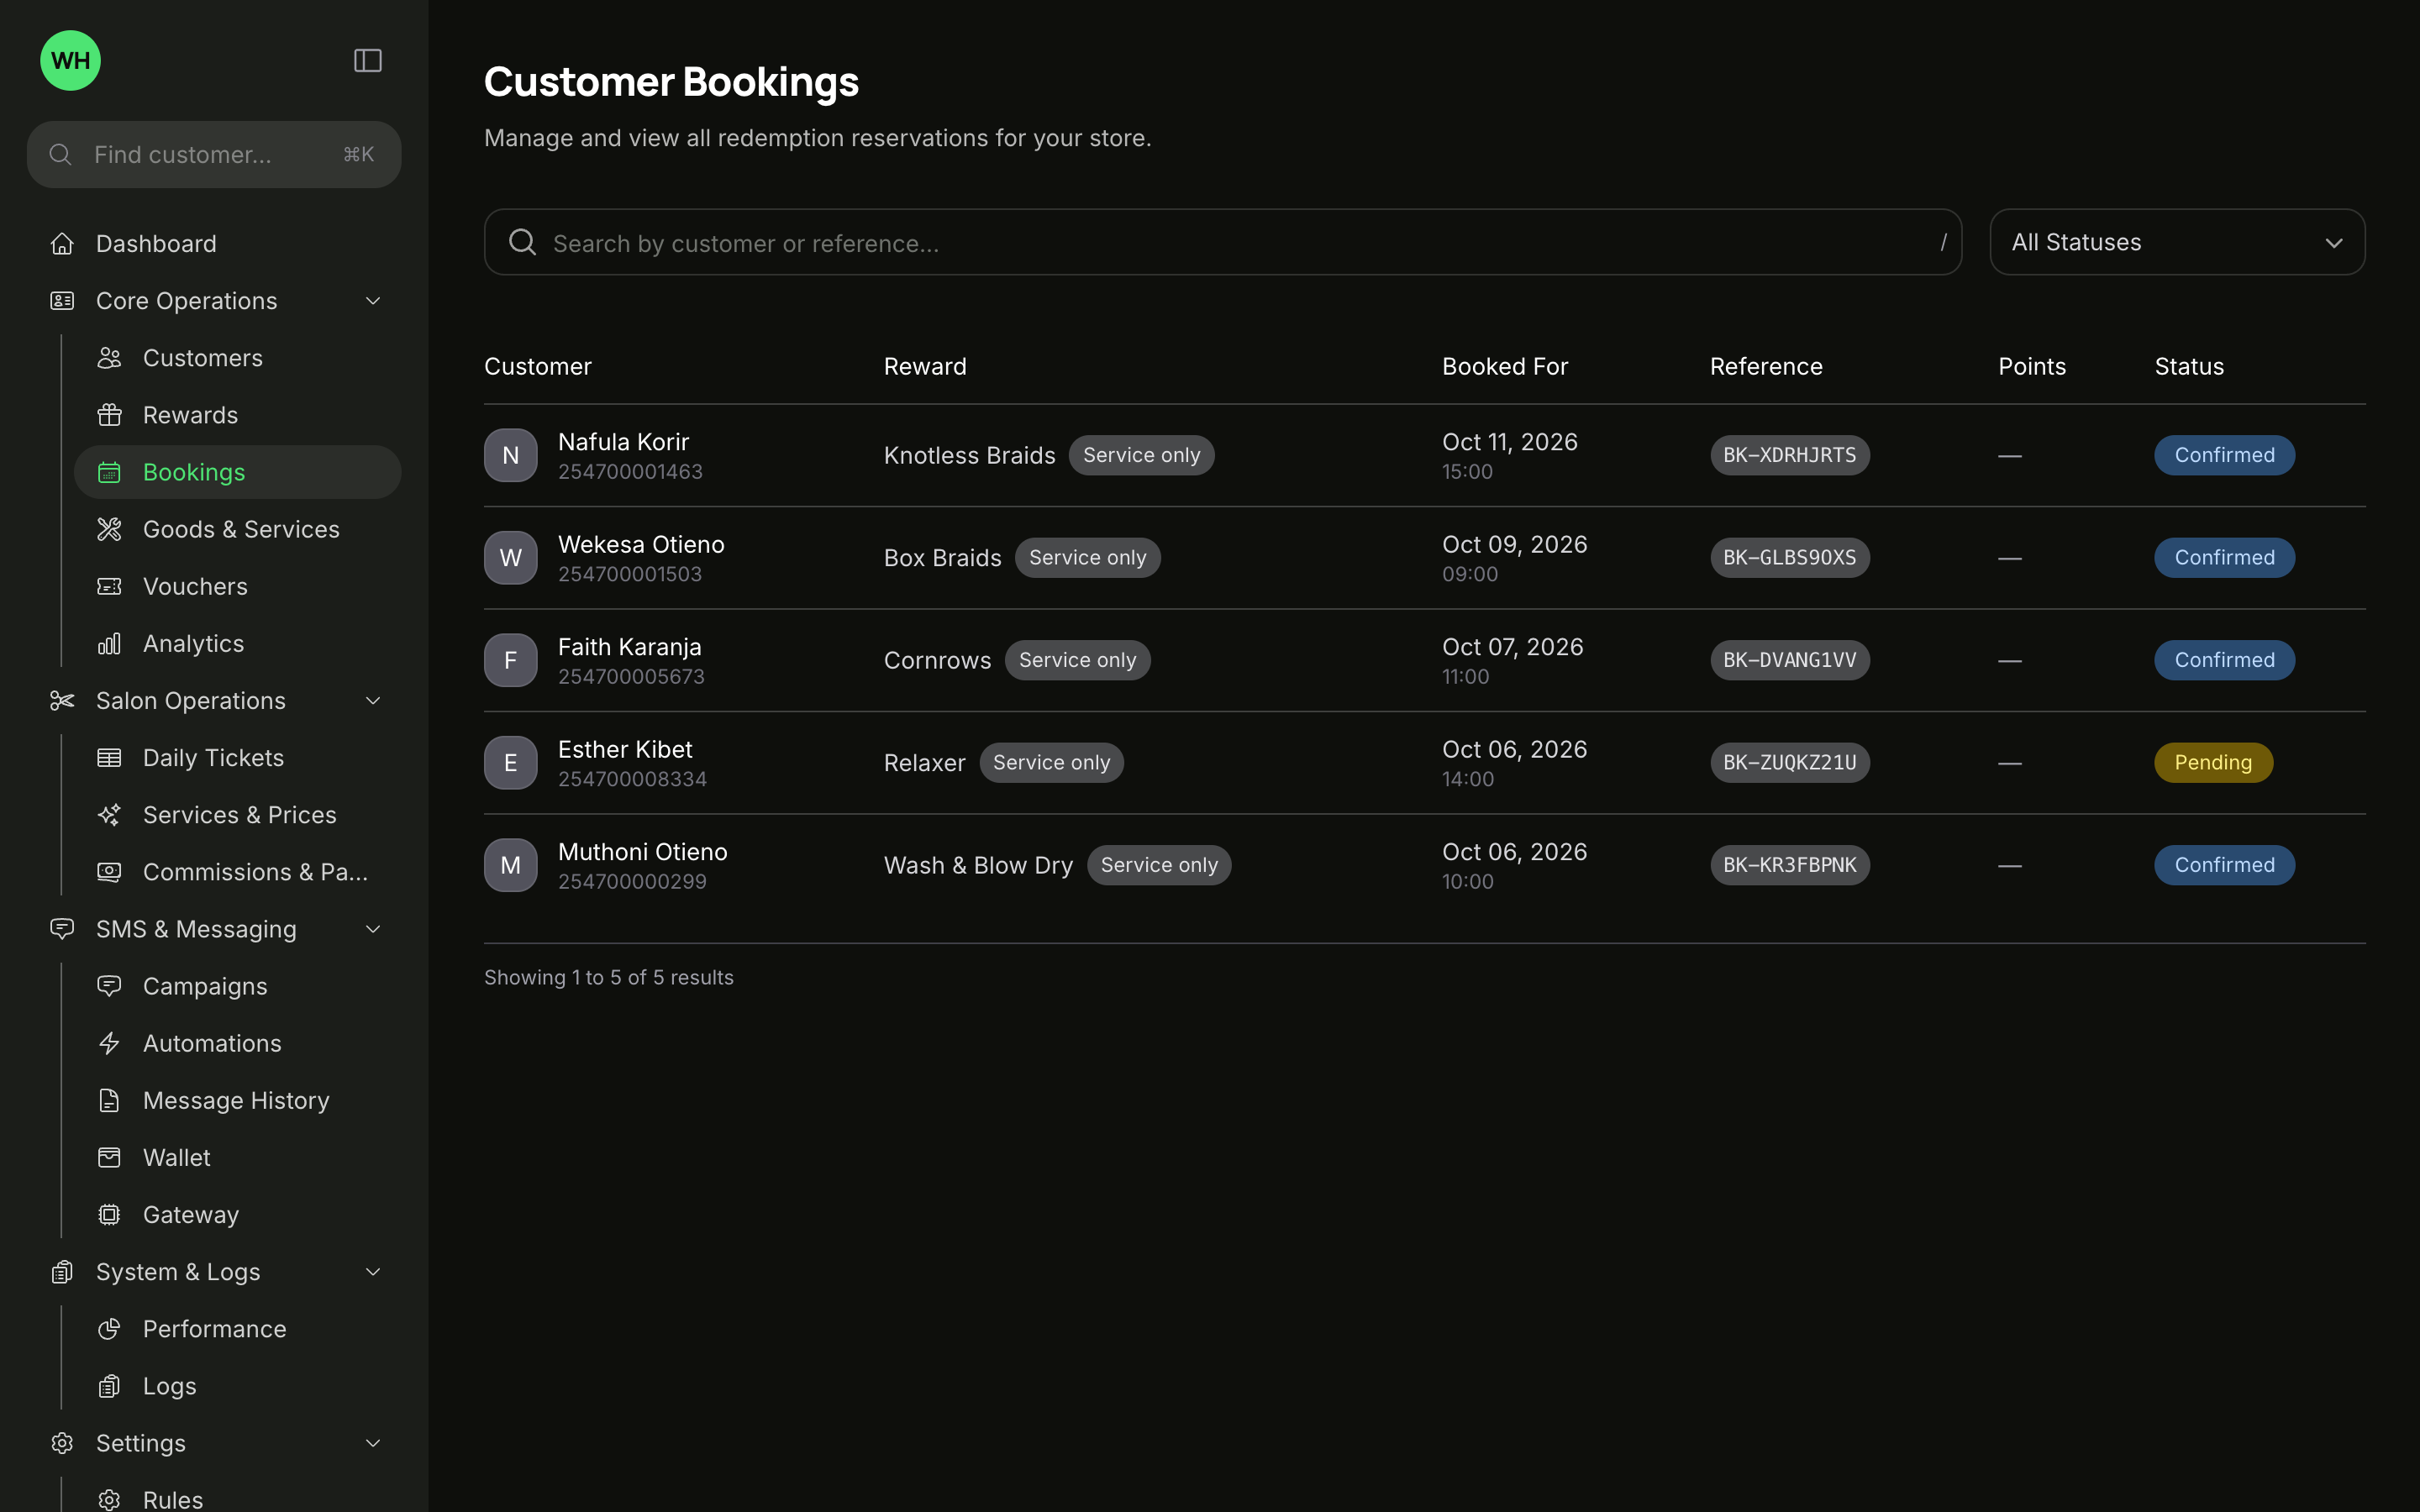This screenshot has height=1512, width=2420.
Task: Open Message History document icon
Action: tap(109, 1100)
